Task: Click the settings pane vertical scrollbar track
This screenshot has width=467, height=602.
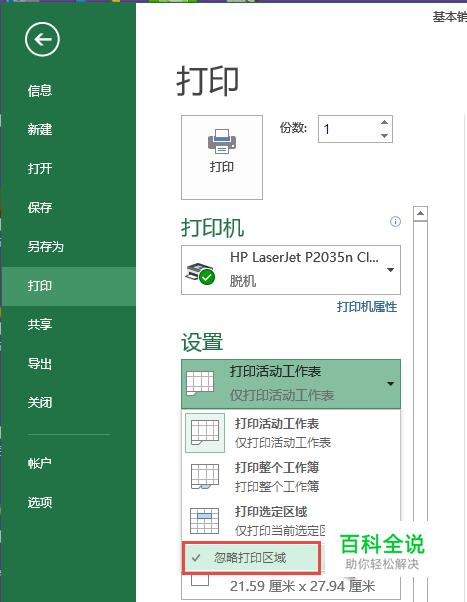Action: [421, 369]
